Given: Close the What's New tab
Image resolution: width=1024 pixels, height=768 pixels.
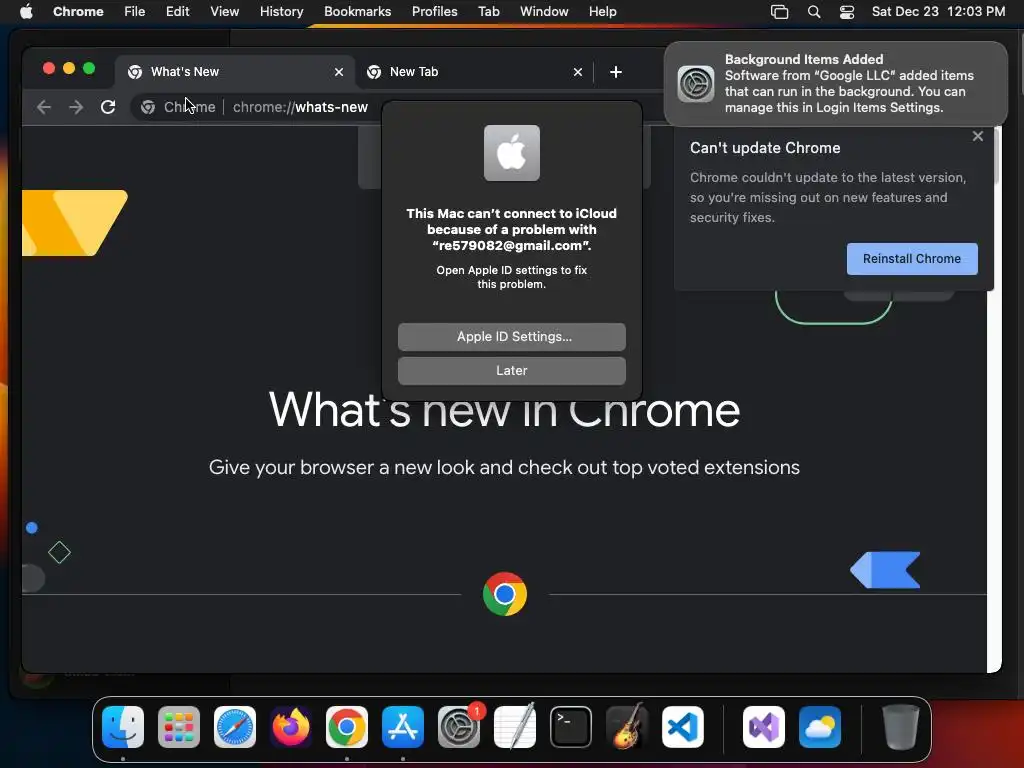Looking at the screenshot, I should tap(339, 72).
